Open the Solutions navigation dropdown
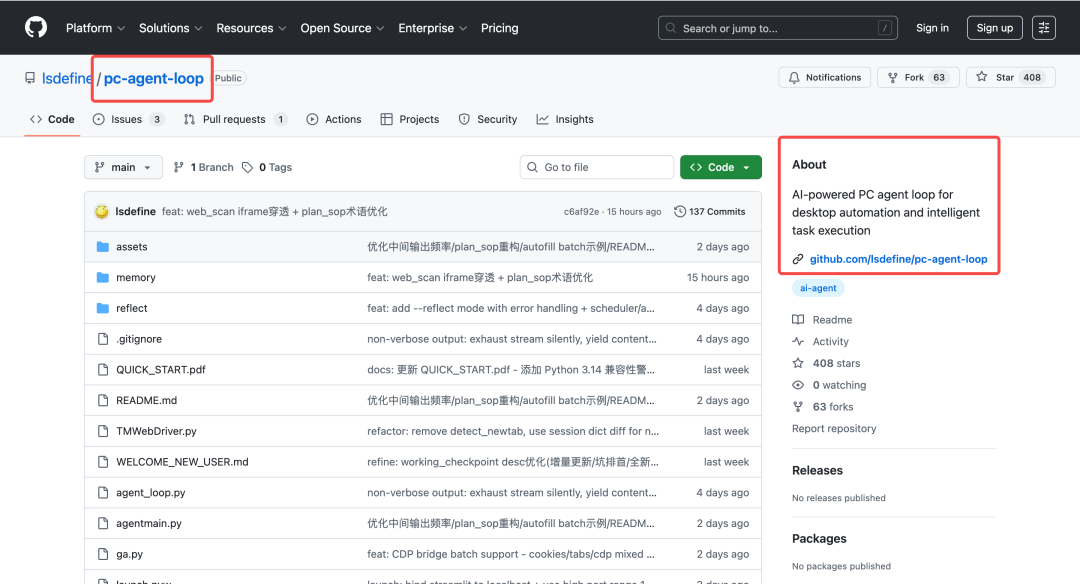 170,28
